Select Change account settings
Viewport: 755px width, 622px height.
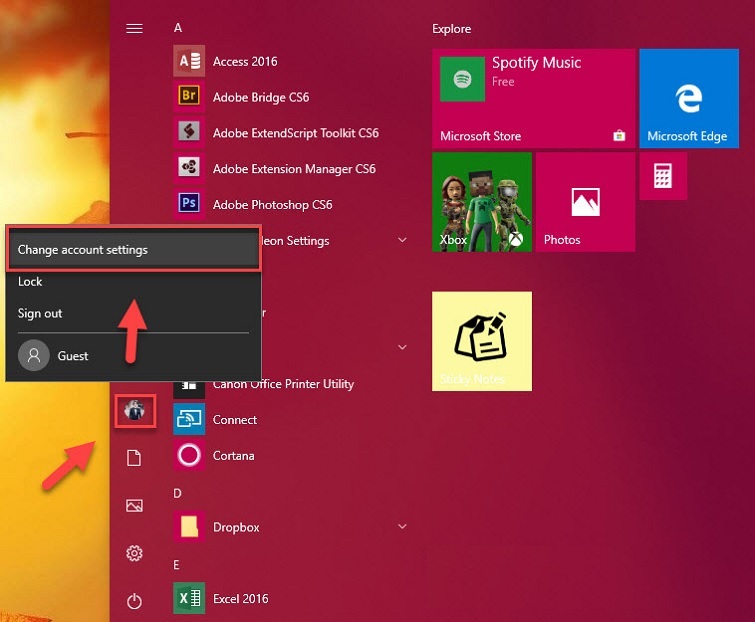pos(134,249)
